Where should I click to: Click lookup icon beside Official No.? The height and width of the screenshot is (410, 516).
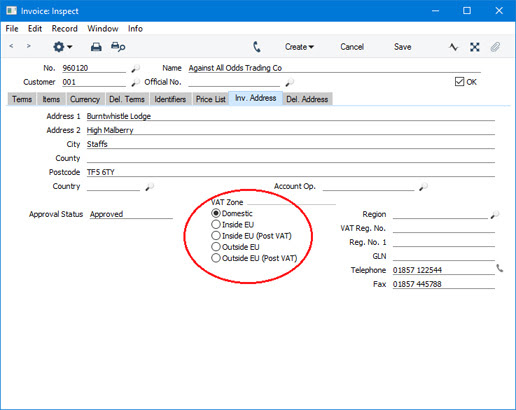click(x=289, y=82)
